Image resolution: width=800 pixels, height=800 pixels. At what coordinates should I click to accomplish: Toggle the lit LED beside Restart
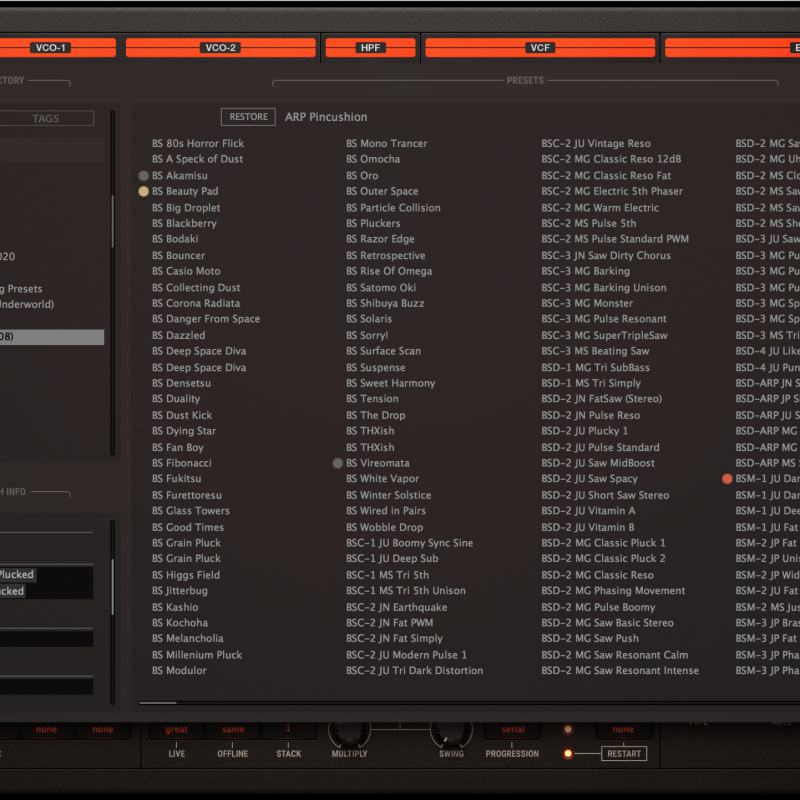tap(568, 754)
